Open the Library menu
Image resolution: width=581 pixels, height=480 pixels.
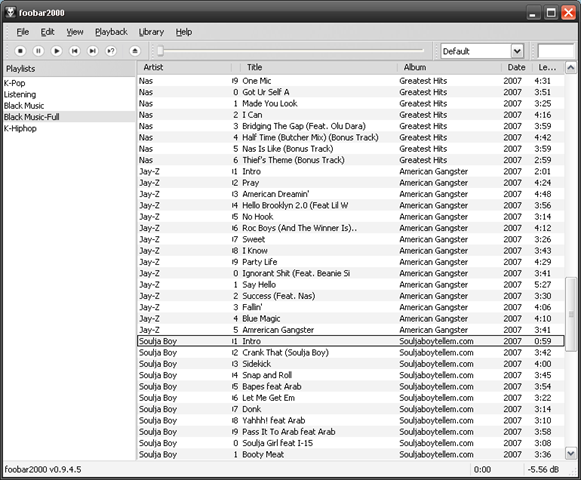coord(151,32)
